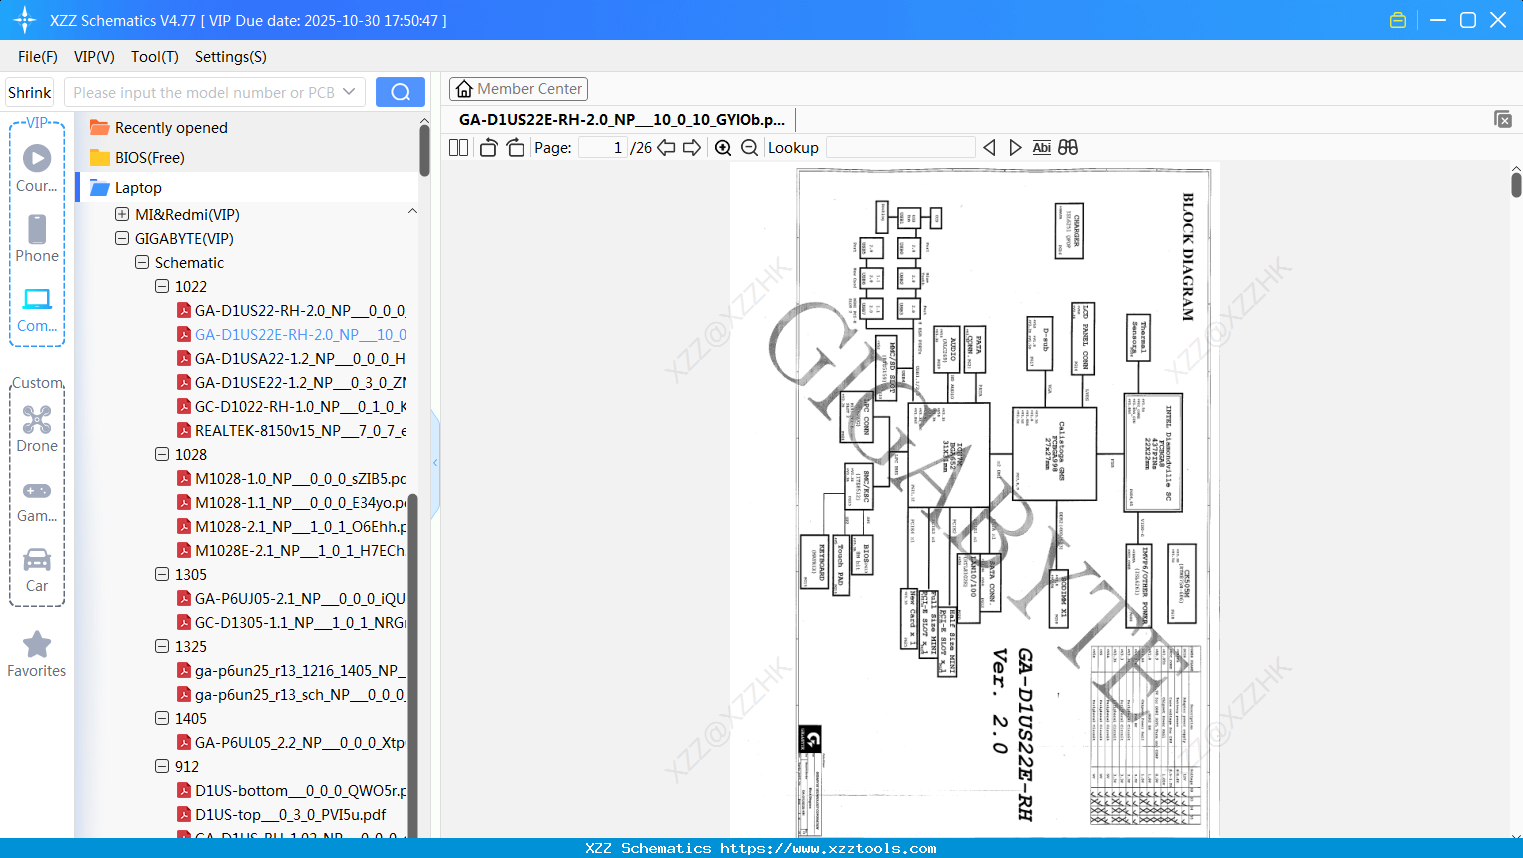Find next lookup result
This screenshot has width=1523, height=858.
1015,148
